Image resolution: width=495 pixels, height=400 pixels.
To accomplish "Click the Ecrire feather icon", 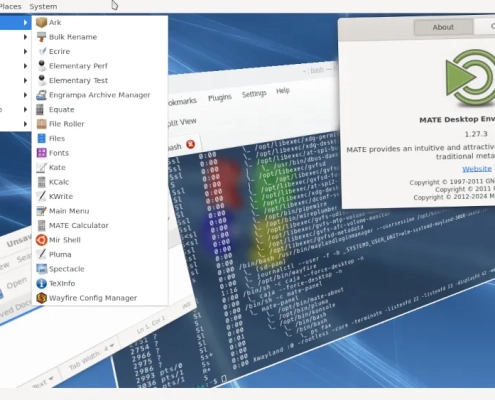I will [41, 51].
